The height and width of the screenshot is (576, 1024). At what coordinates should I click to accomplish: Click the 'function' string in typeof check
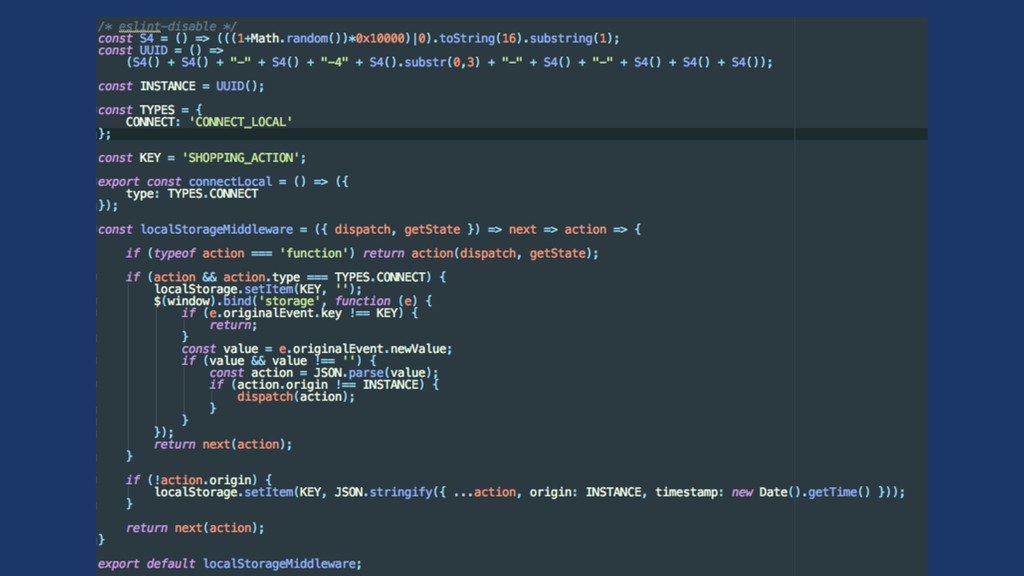coord(313,253)
